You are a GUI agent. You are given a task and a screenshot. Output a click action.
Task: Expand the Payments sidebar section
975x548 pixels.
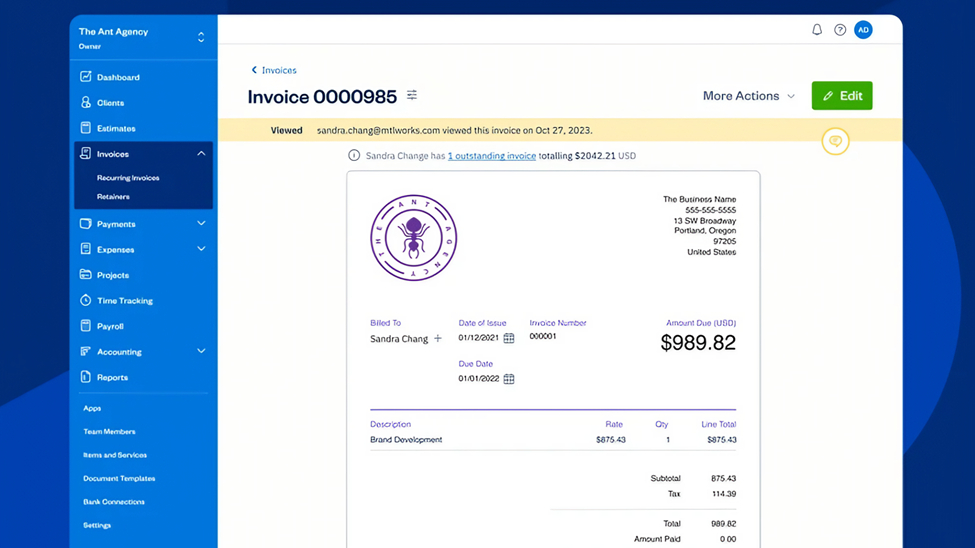[201, 223]
